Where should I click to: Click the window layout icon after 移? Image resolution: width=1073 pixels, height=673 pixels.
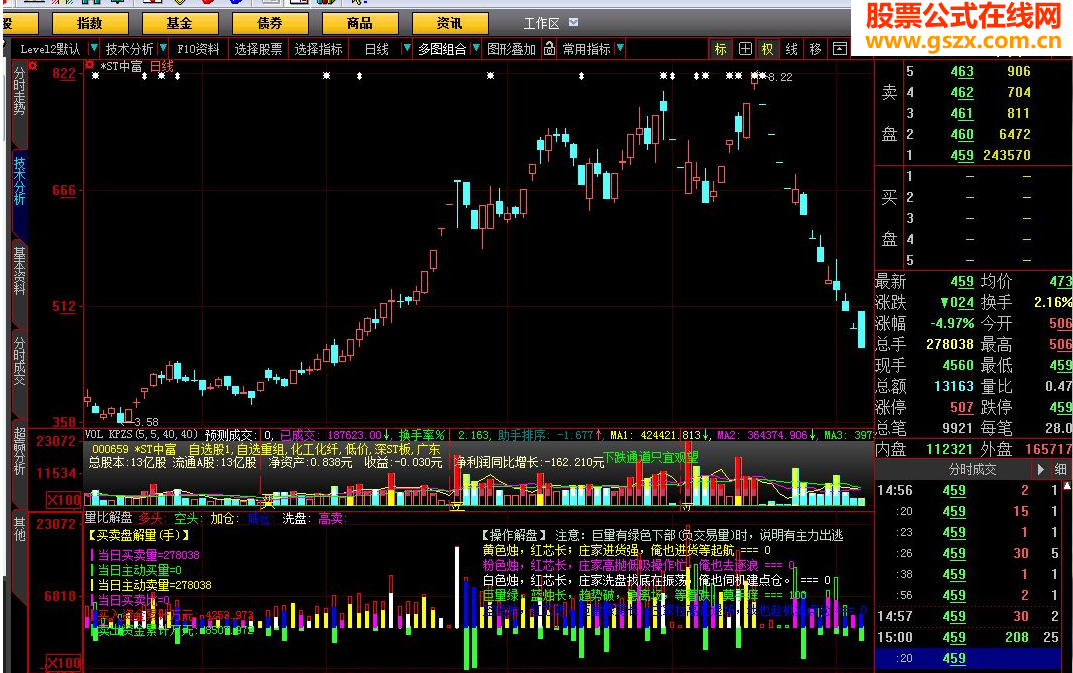tap(839, 48)
